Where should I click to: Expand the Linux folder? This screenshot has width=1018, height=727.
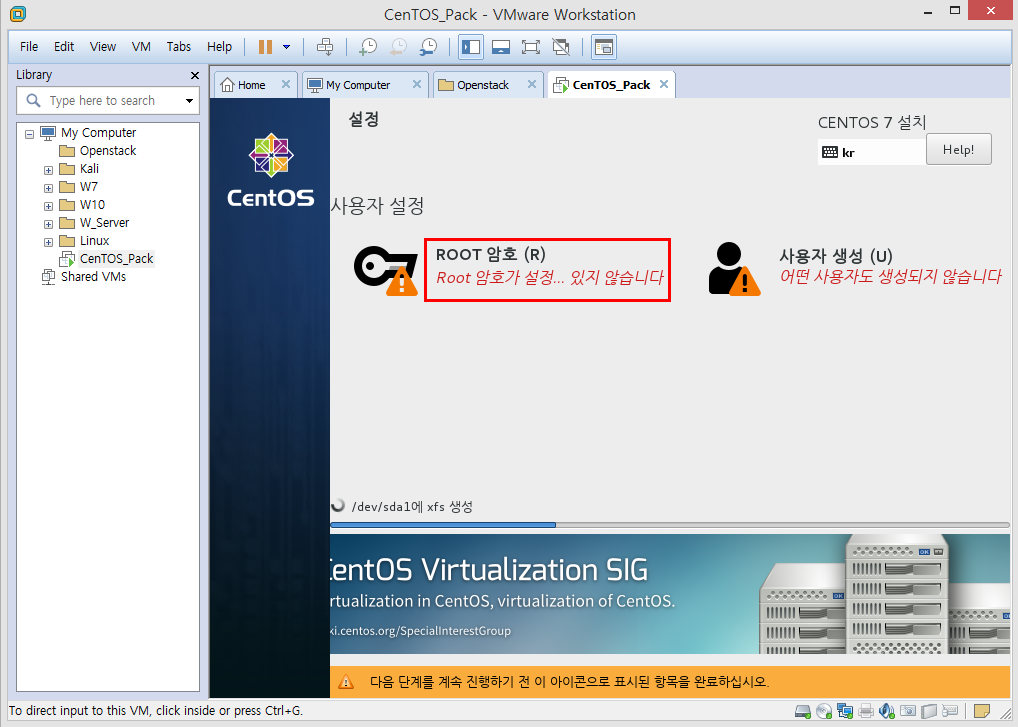(48, 242)
